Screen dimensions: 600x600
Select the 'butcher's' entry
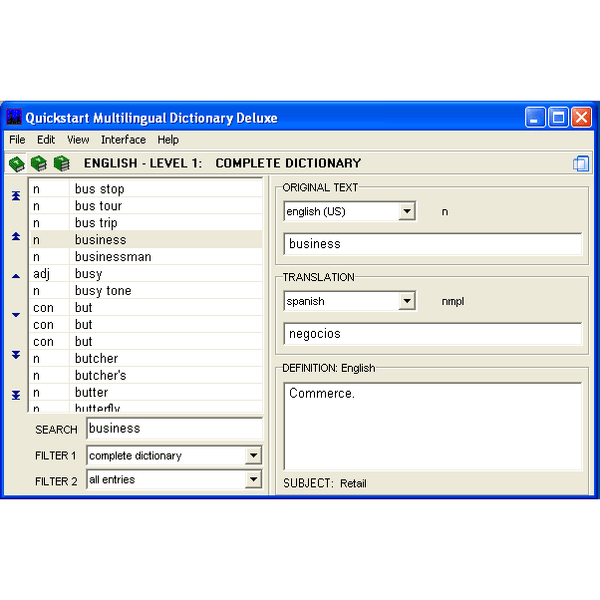[146, 375]
